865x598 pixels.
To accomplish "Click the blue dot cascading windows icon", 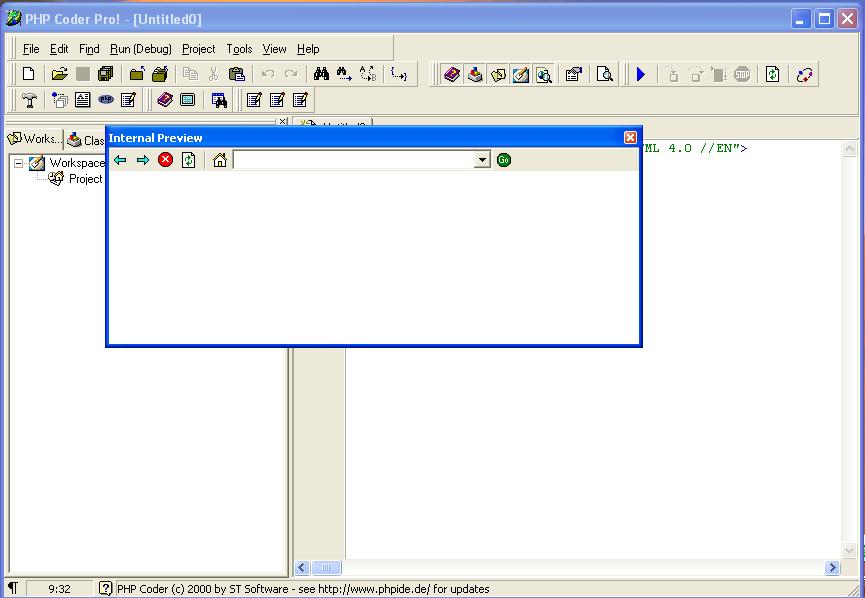I will pos(60,100).
